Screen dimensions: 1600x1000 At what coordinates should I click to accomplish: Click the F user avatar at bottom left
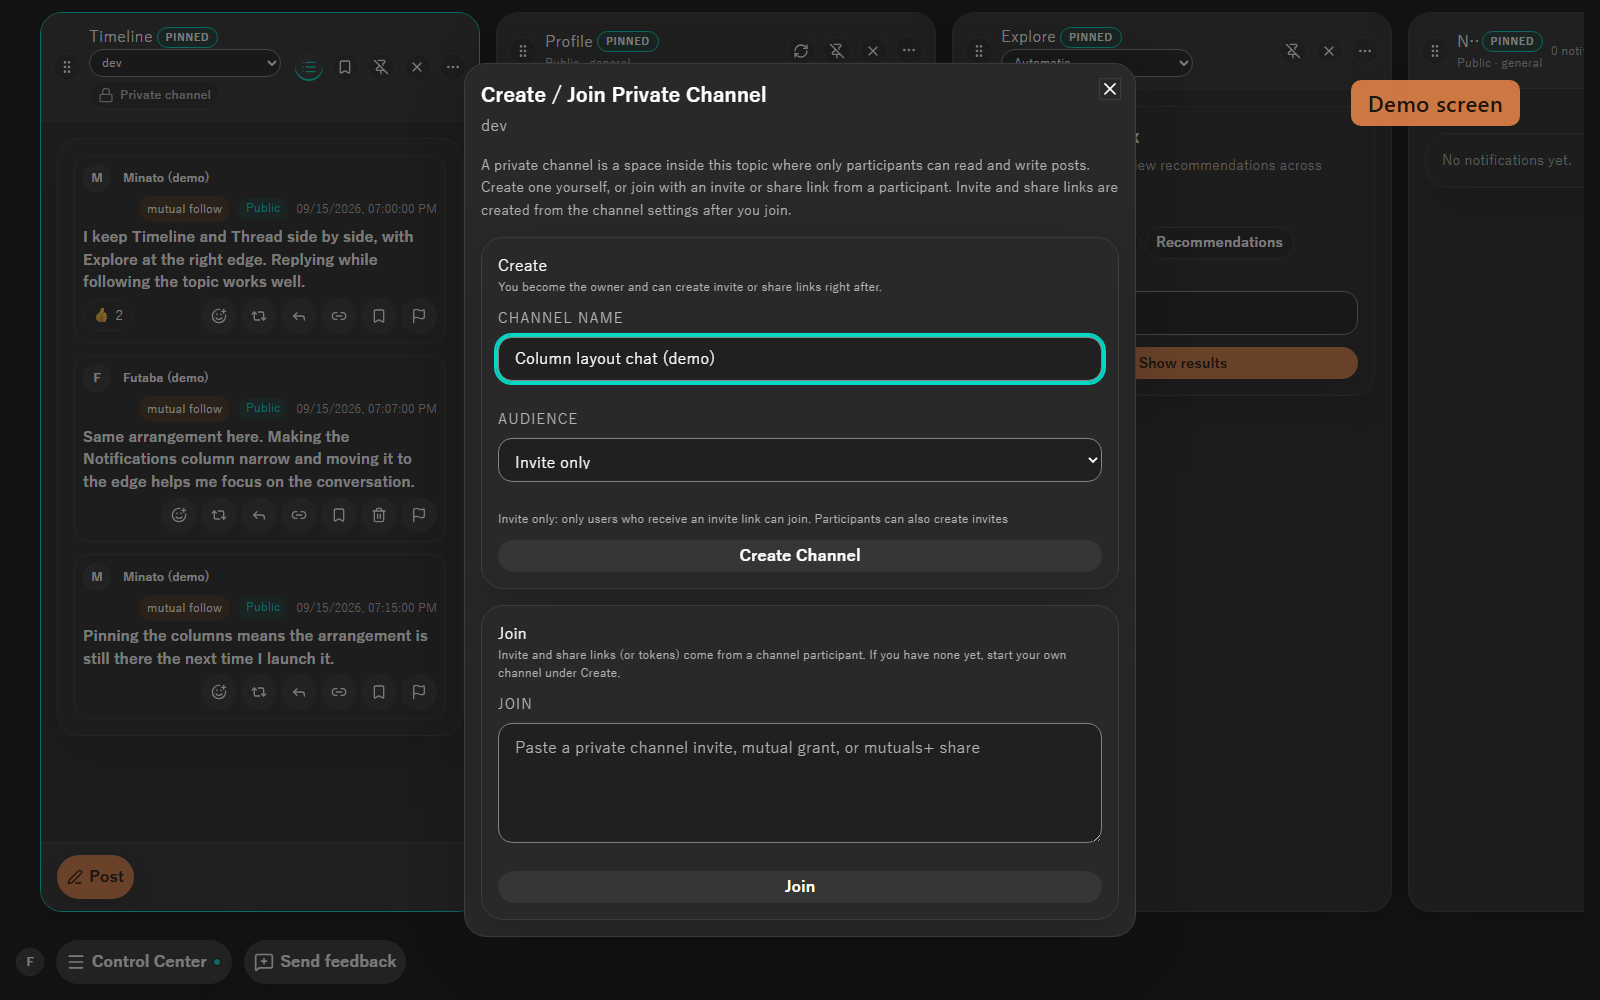point(30,962)
